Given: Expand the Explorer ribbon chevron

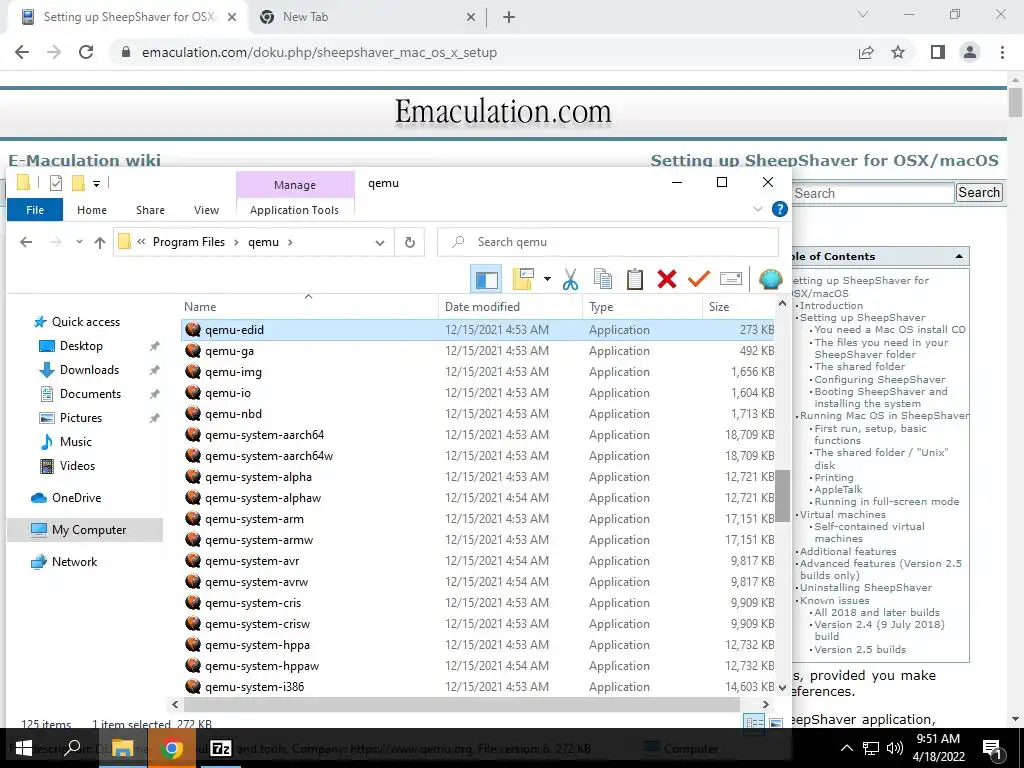Looking at the screenshot, I should [758, 210].
